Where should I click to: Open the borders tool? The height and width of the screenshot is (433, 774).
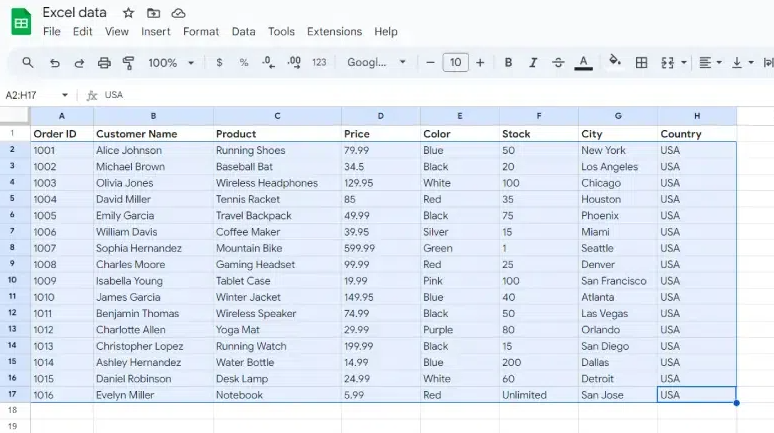click(642, 63)
